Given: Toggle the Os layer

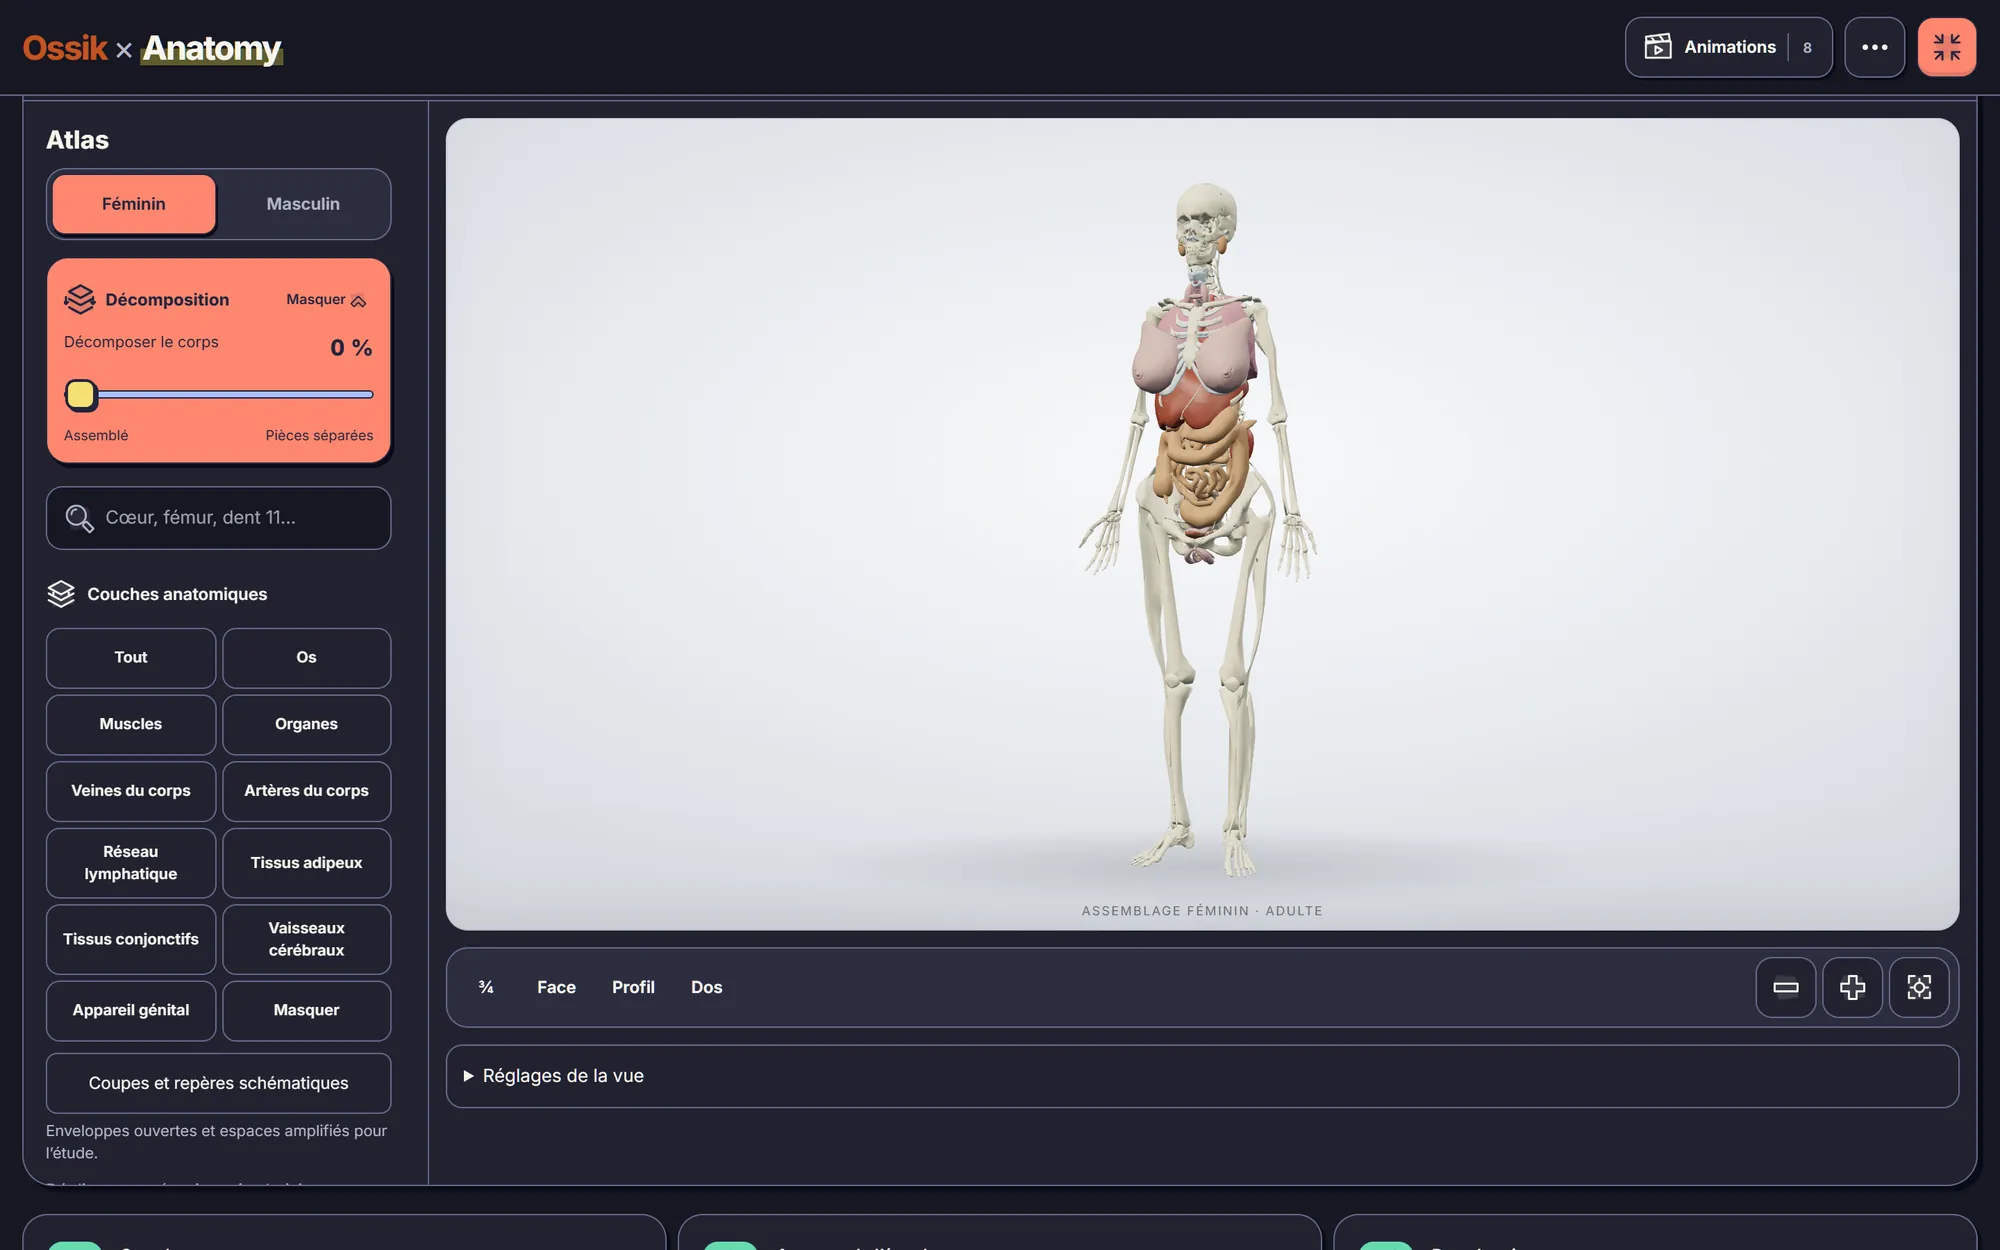Looking at the screenshot, I should pyautogui.click(x=306, y=658).
